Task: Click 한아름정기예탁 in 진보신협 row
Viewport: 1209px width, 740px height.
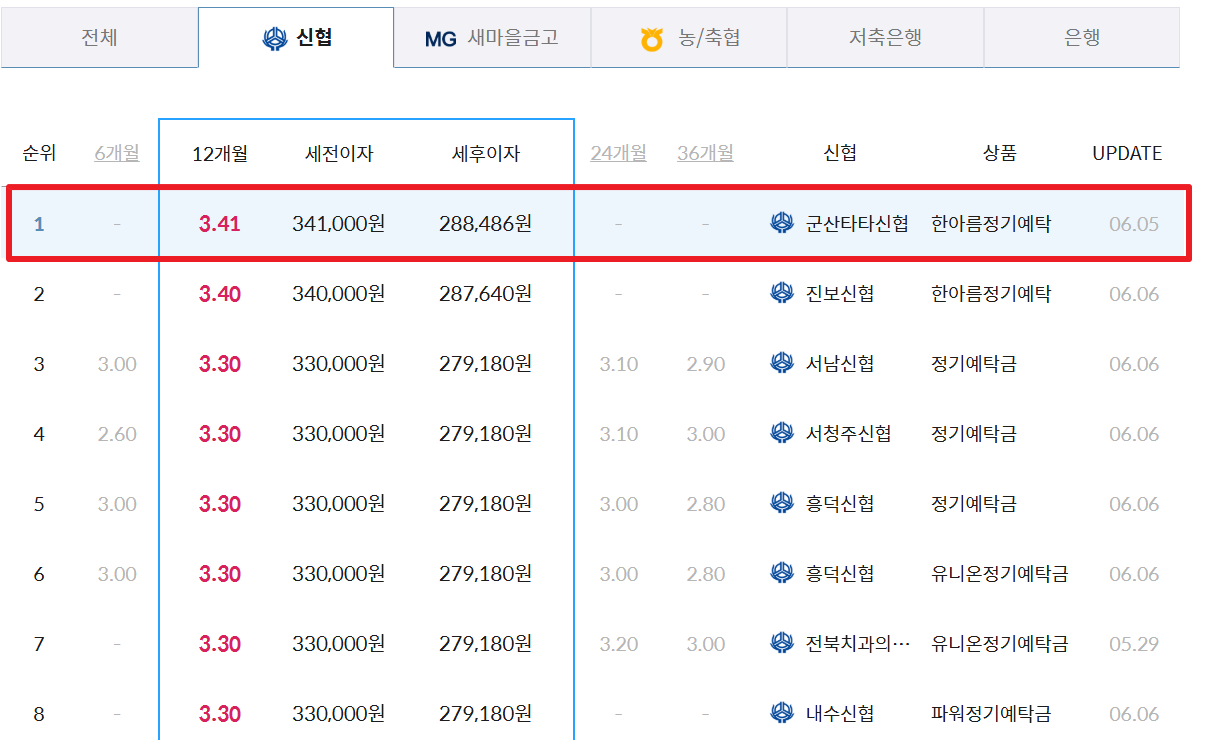Action: 990,293
